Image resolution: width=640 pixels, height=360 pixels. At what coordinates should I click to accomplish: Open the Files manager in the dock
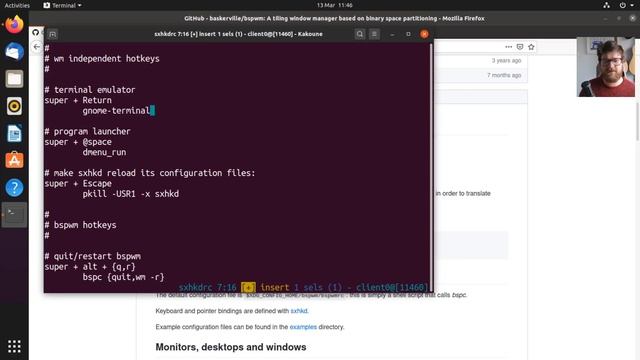tap(14, 79)
